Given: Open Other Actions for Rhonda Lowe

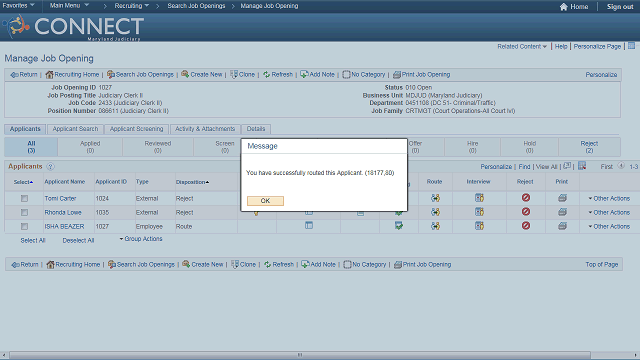Looking at the screenshot, I should [609, 213].
